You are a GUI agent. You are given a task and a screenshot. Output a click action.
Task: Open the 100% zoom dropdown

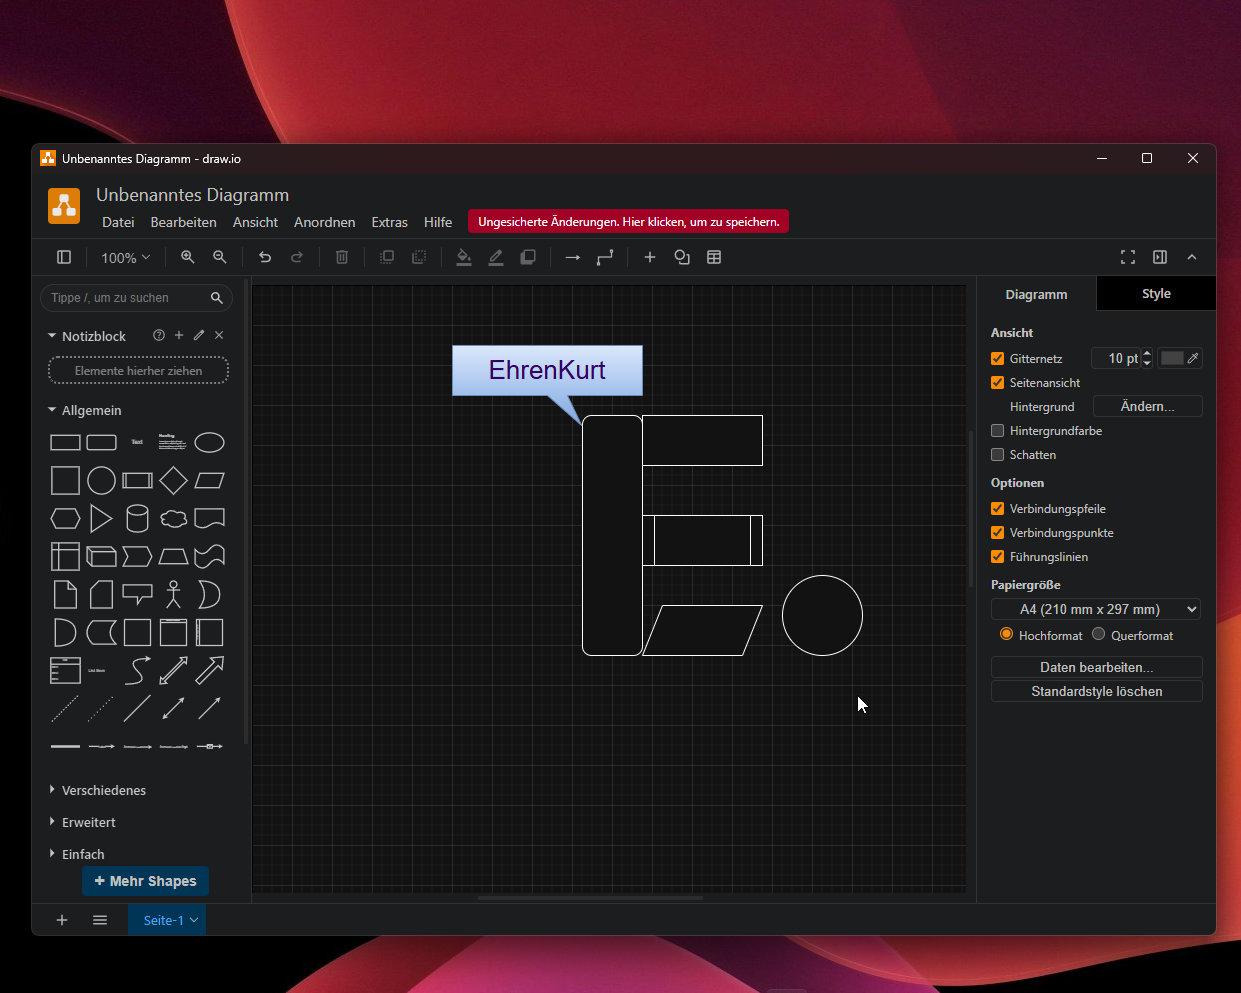[125, 257]
